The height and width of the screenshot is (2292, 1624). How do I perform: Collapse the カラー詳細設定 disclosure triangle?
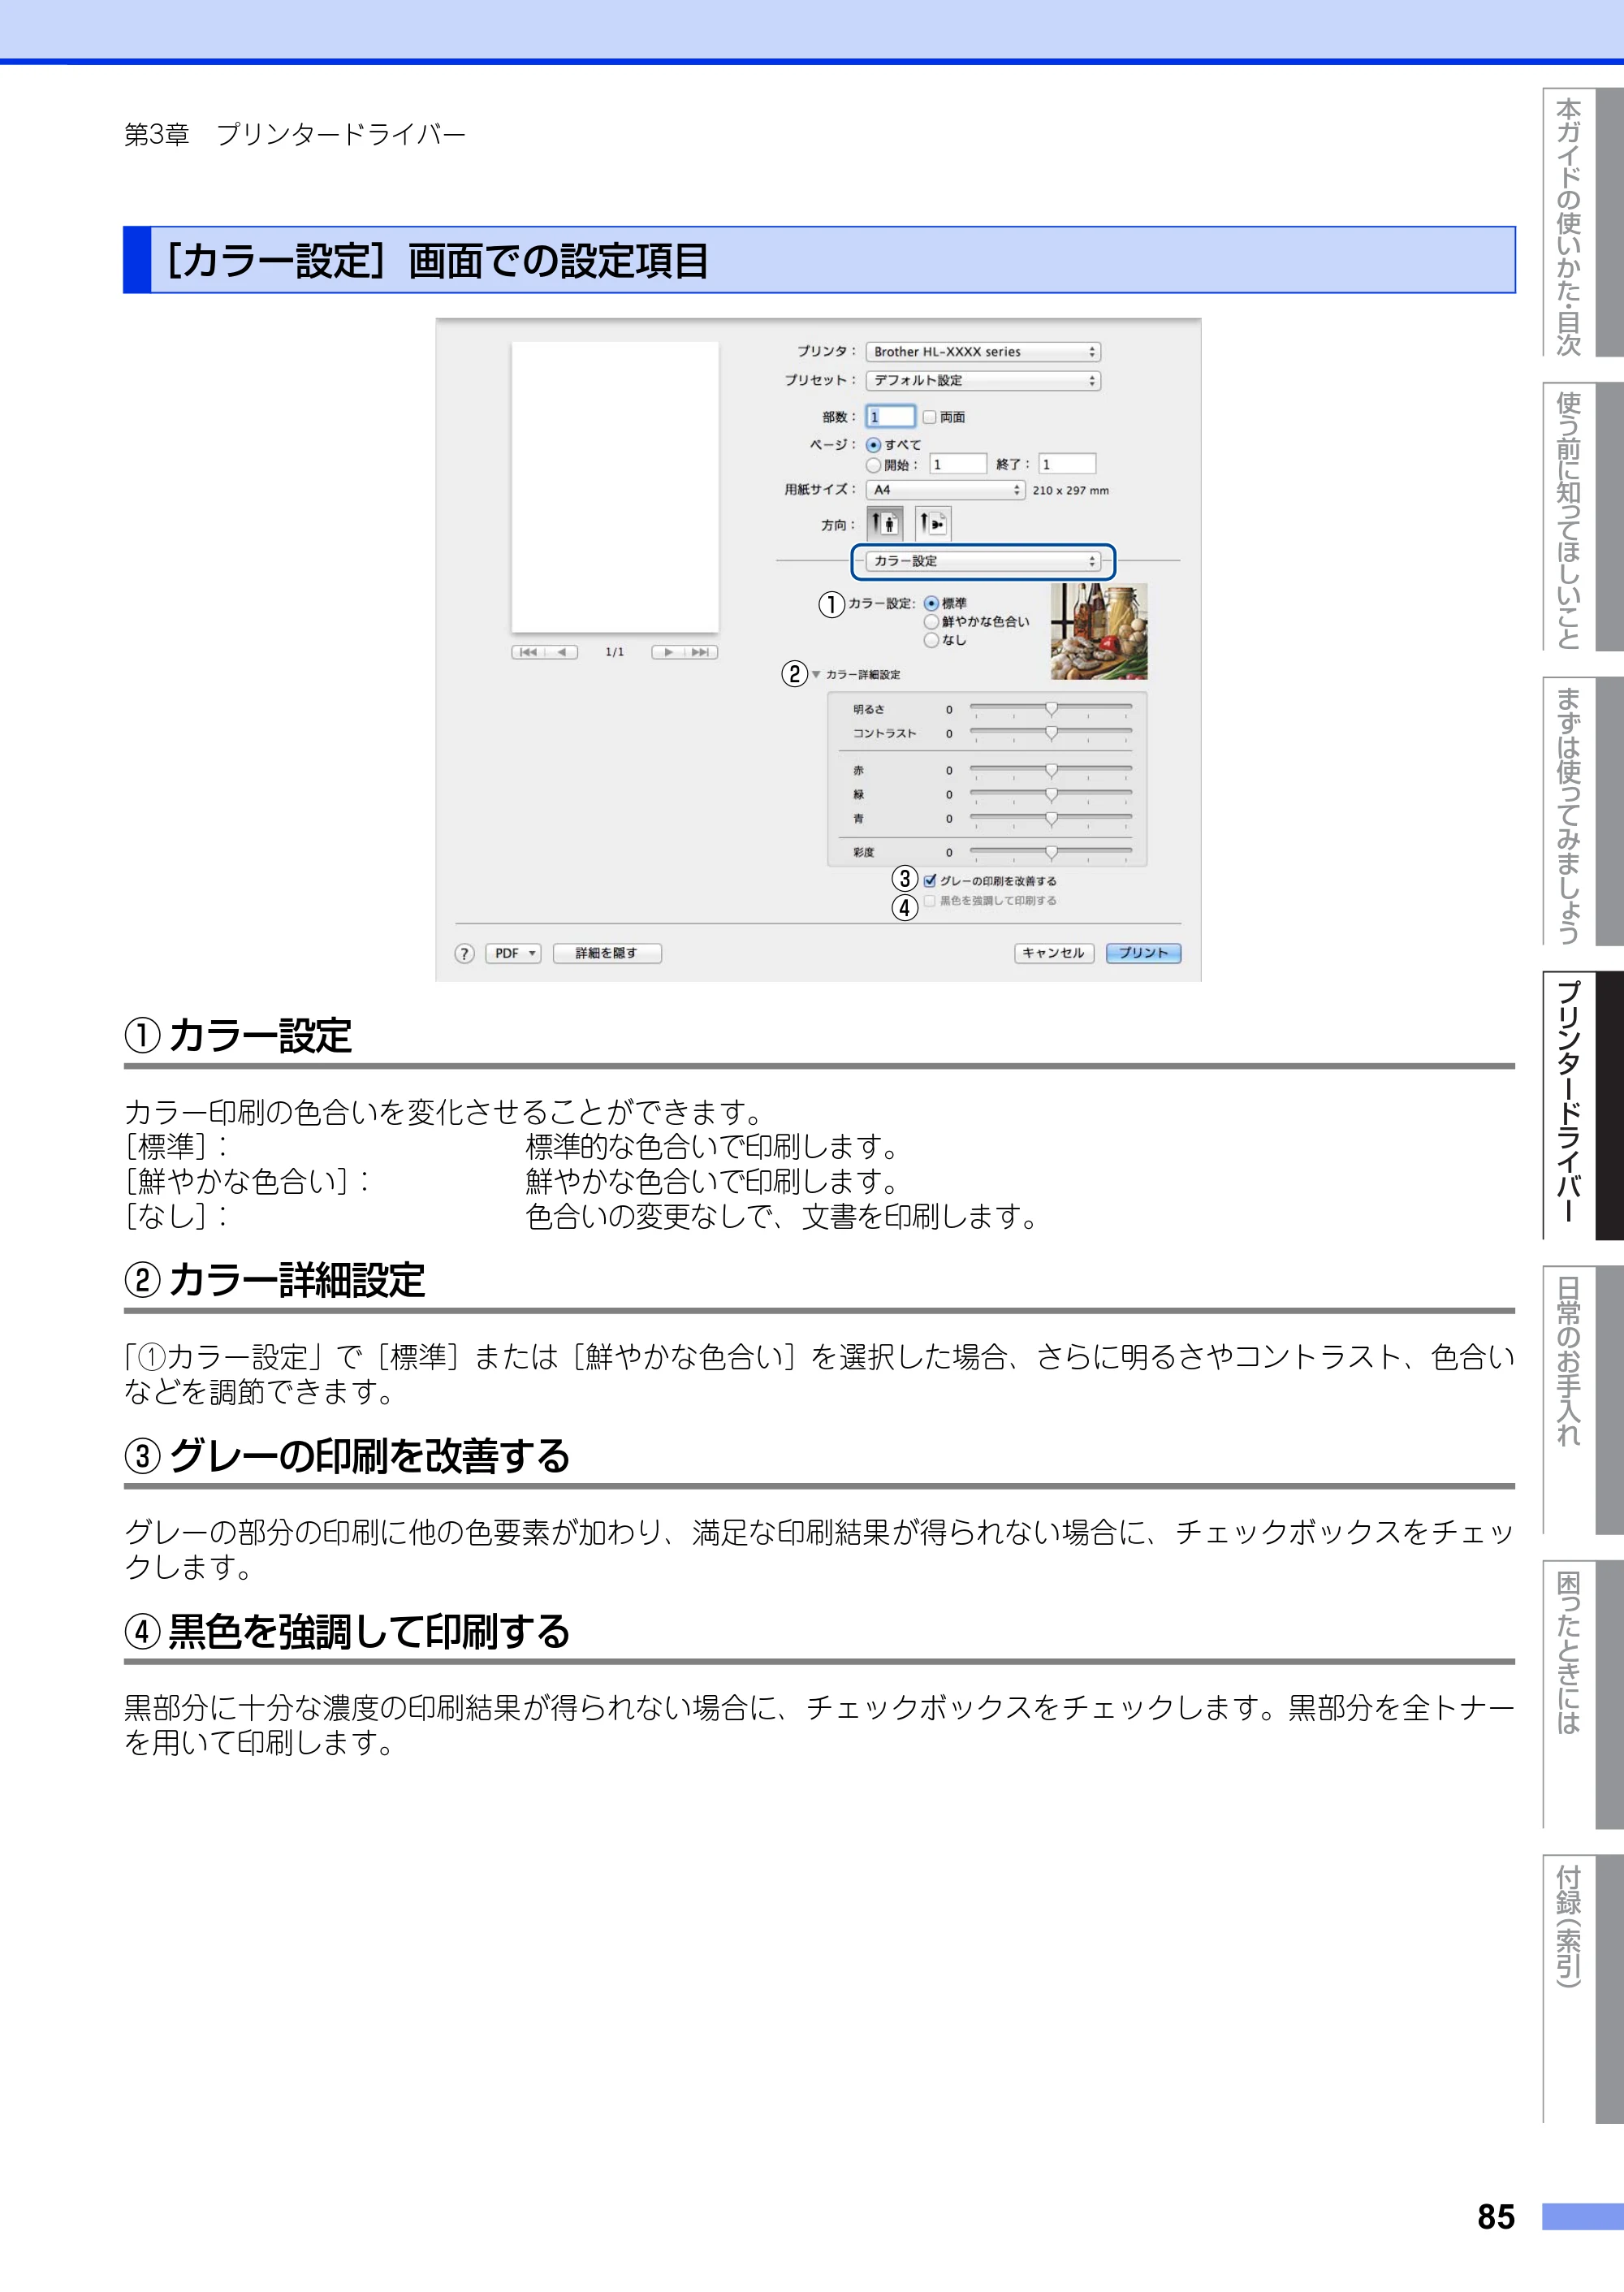[816, 674]
